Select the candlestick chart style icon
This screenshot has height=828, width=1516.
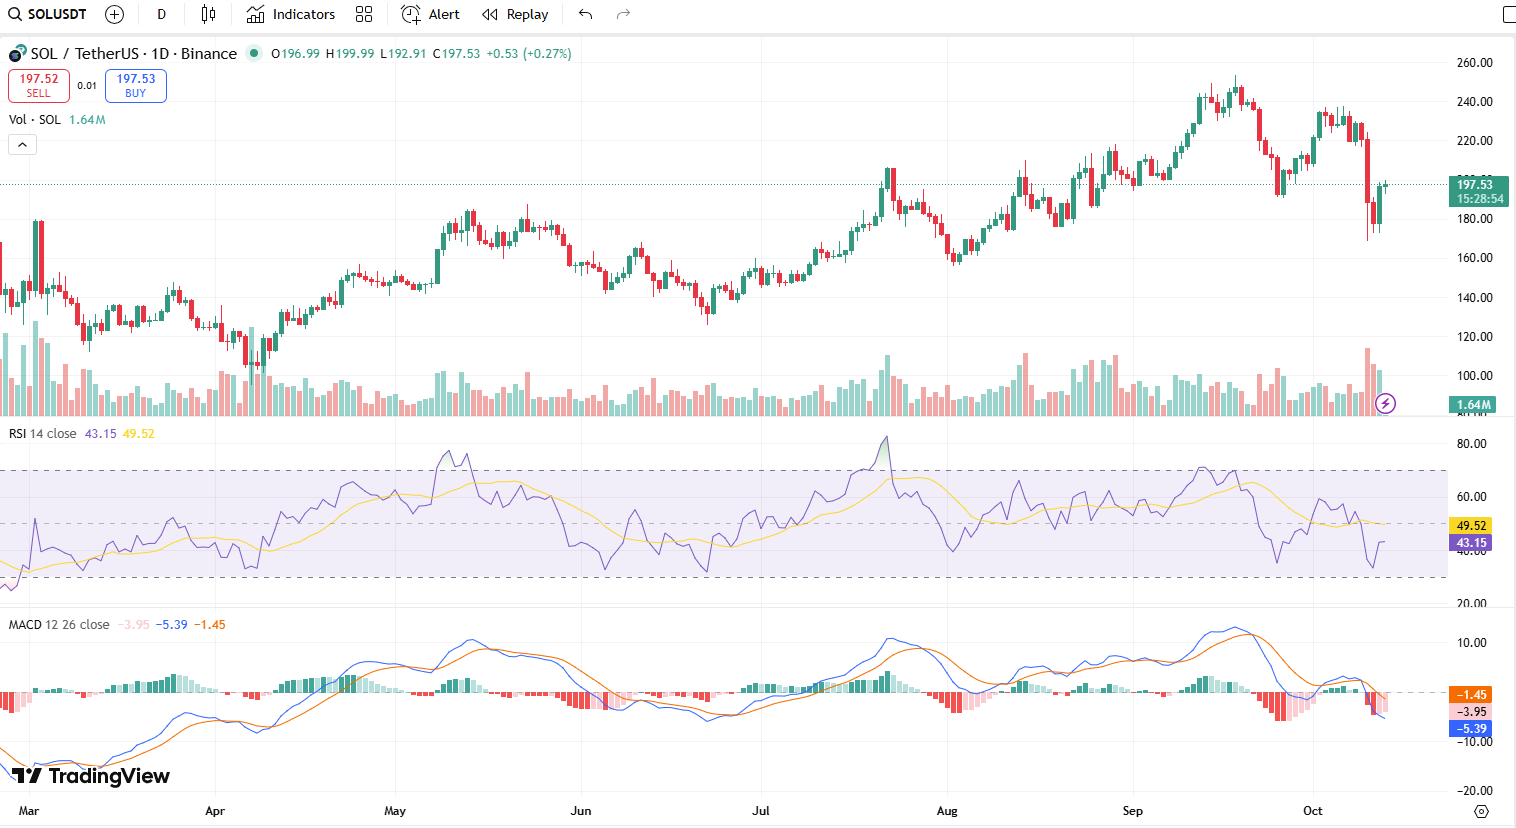[x=208, y=14]
